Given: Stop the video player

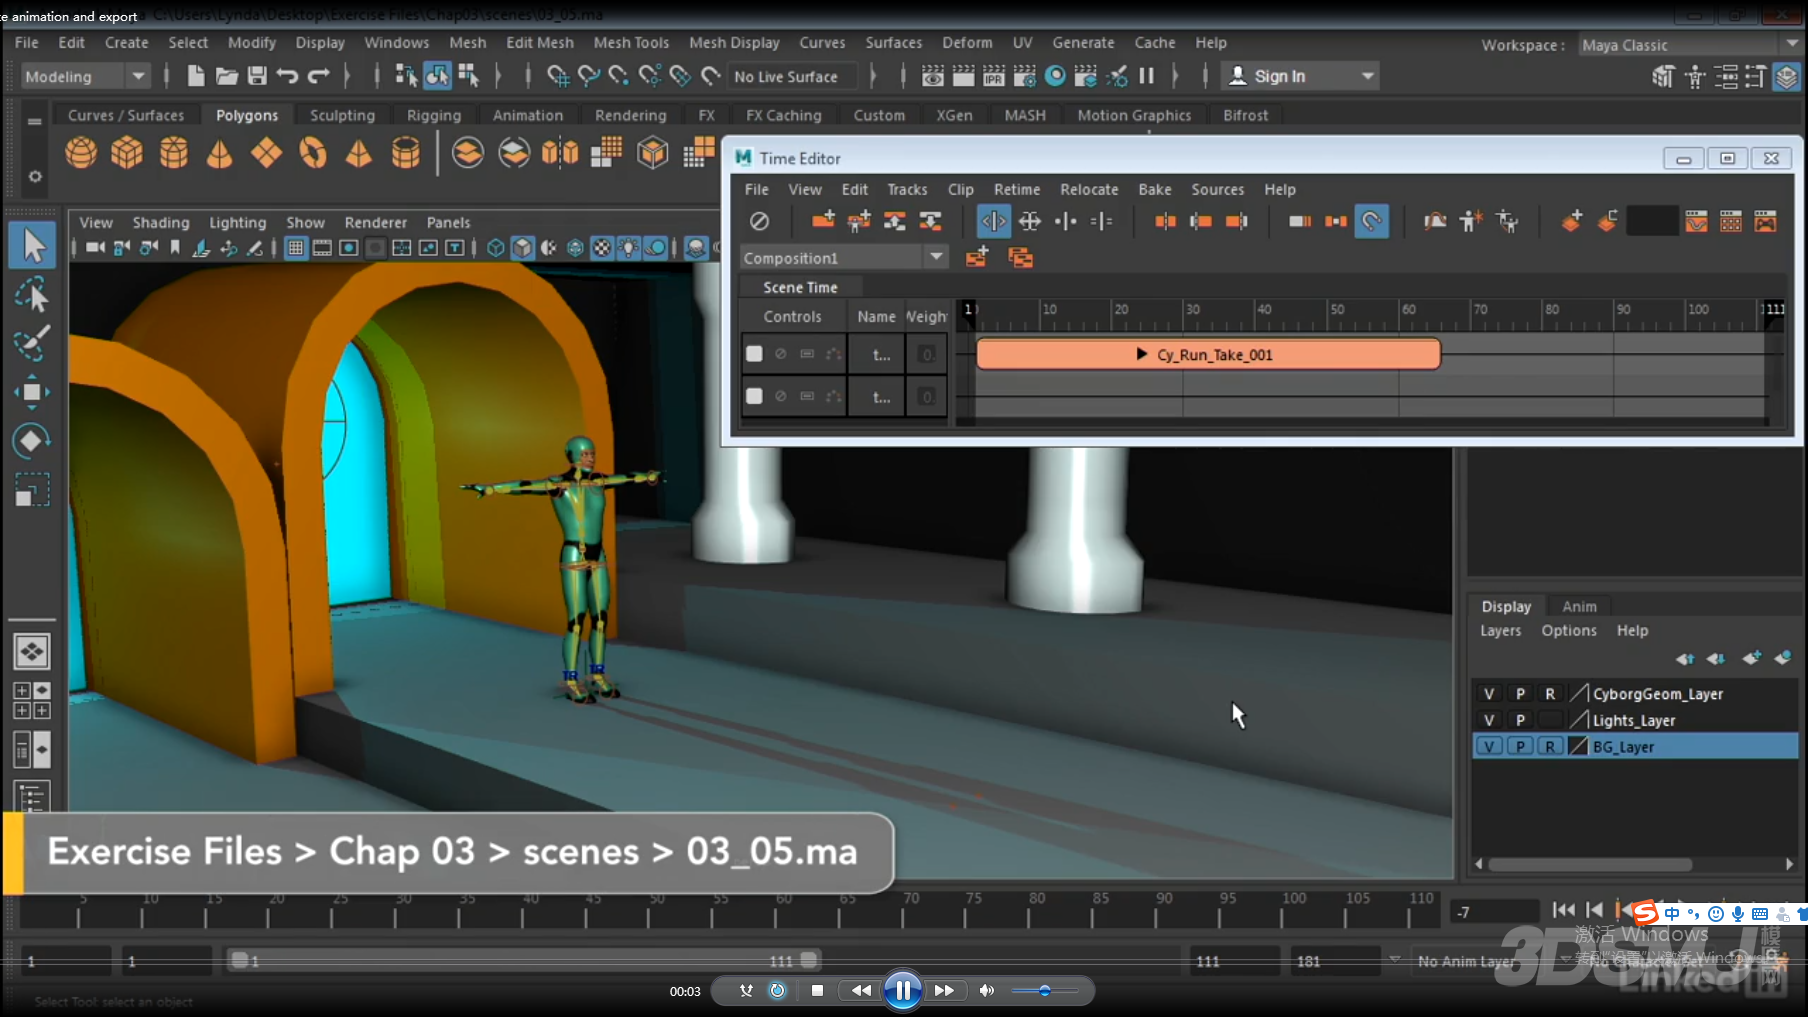Looking at the screenshot, I should point(817,990).
